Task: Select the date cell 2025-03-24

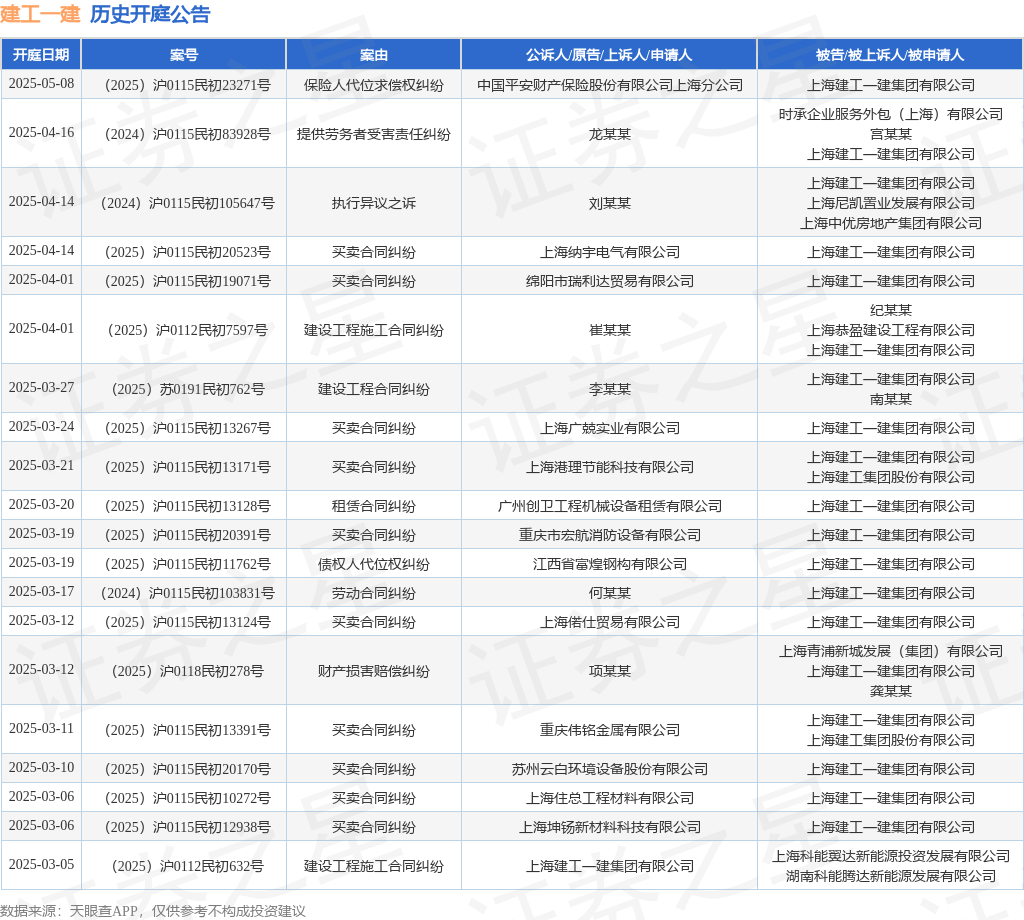Action: pos(41,426)
